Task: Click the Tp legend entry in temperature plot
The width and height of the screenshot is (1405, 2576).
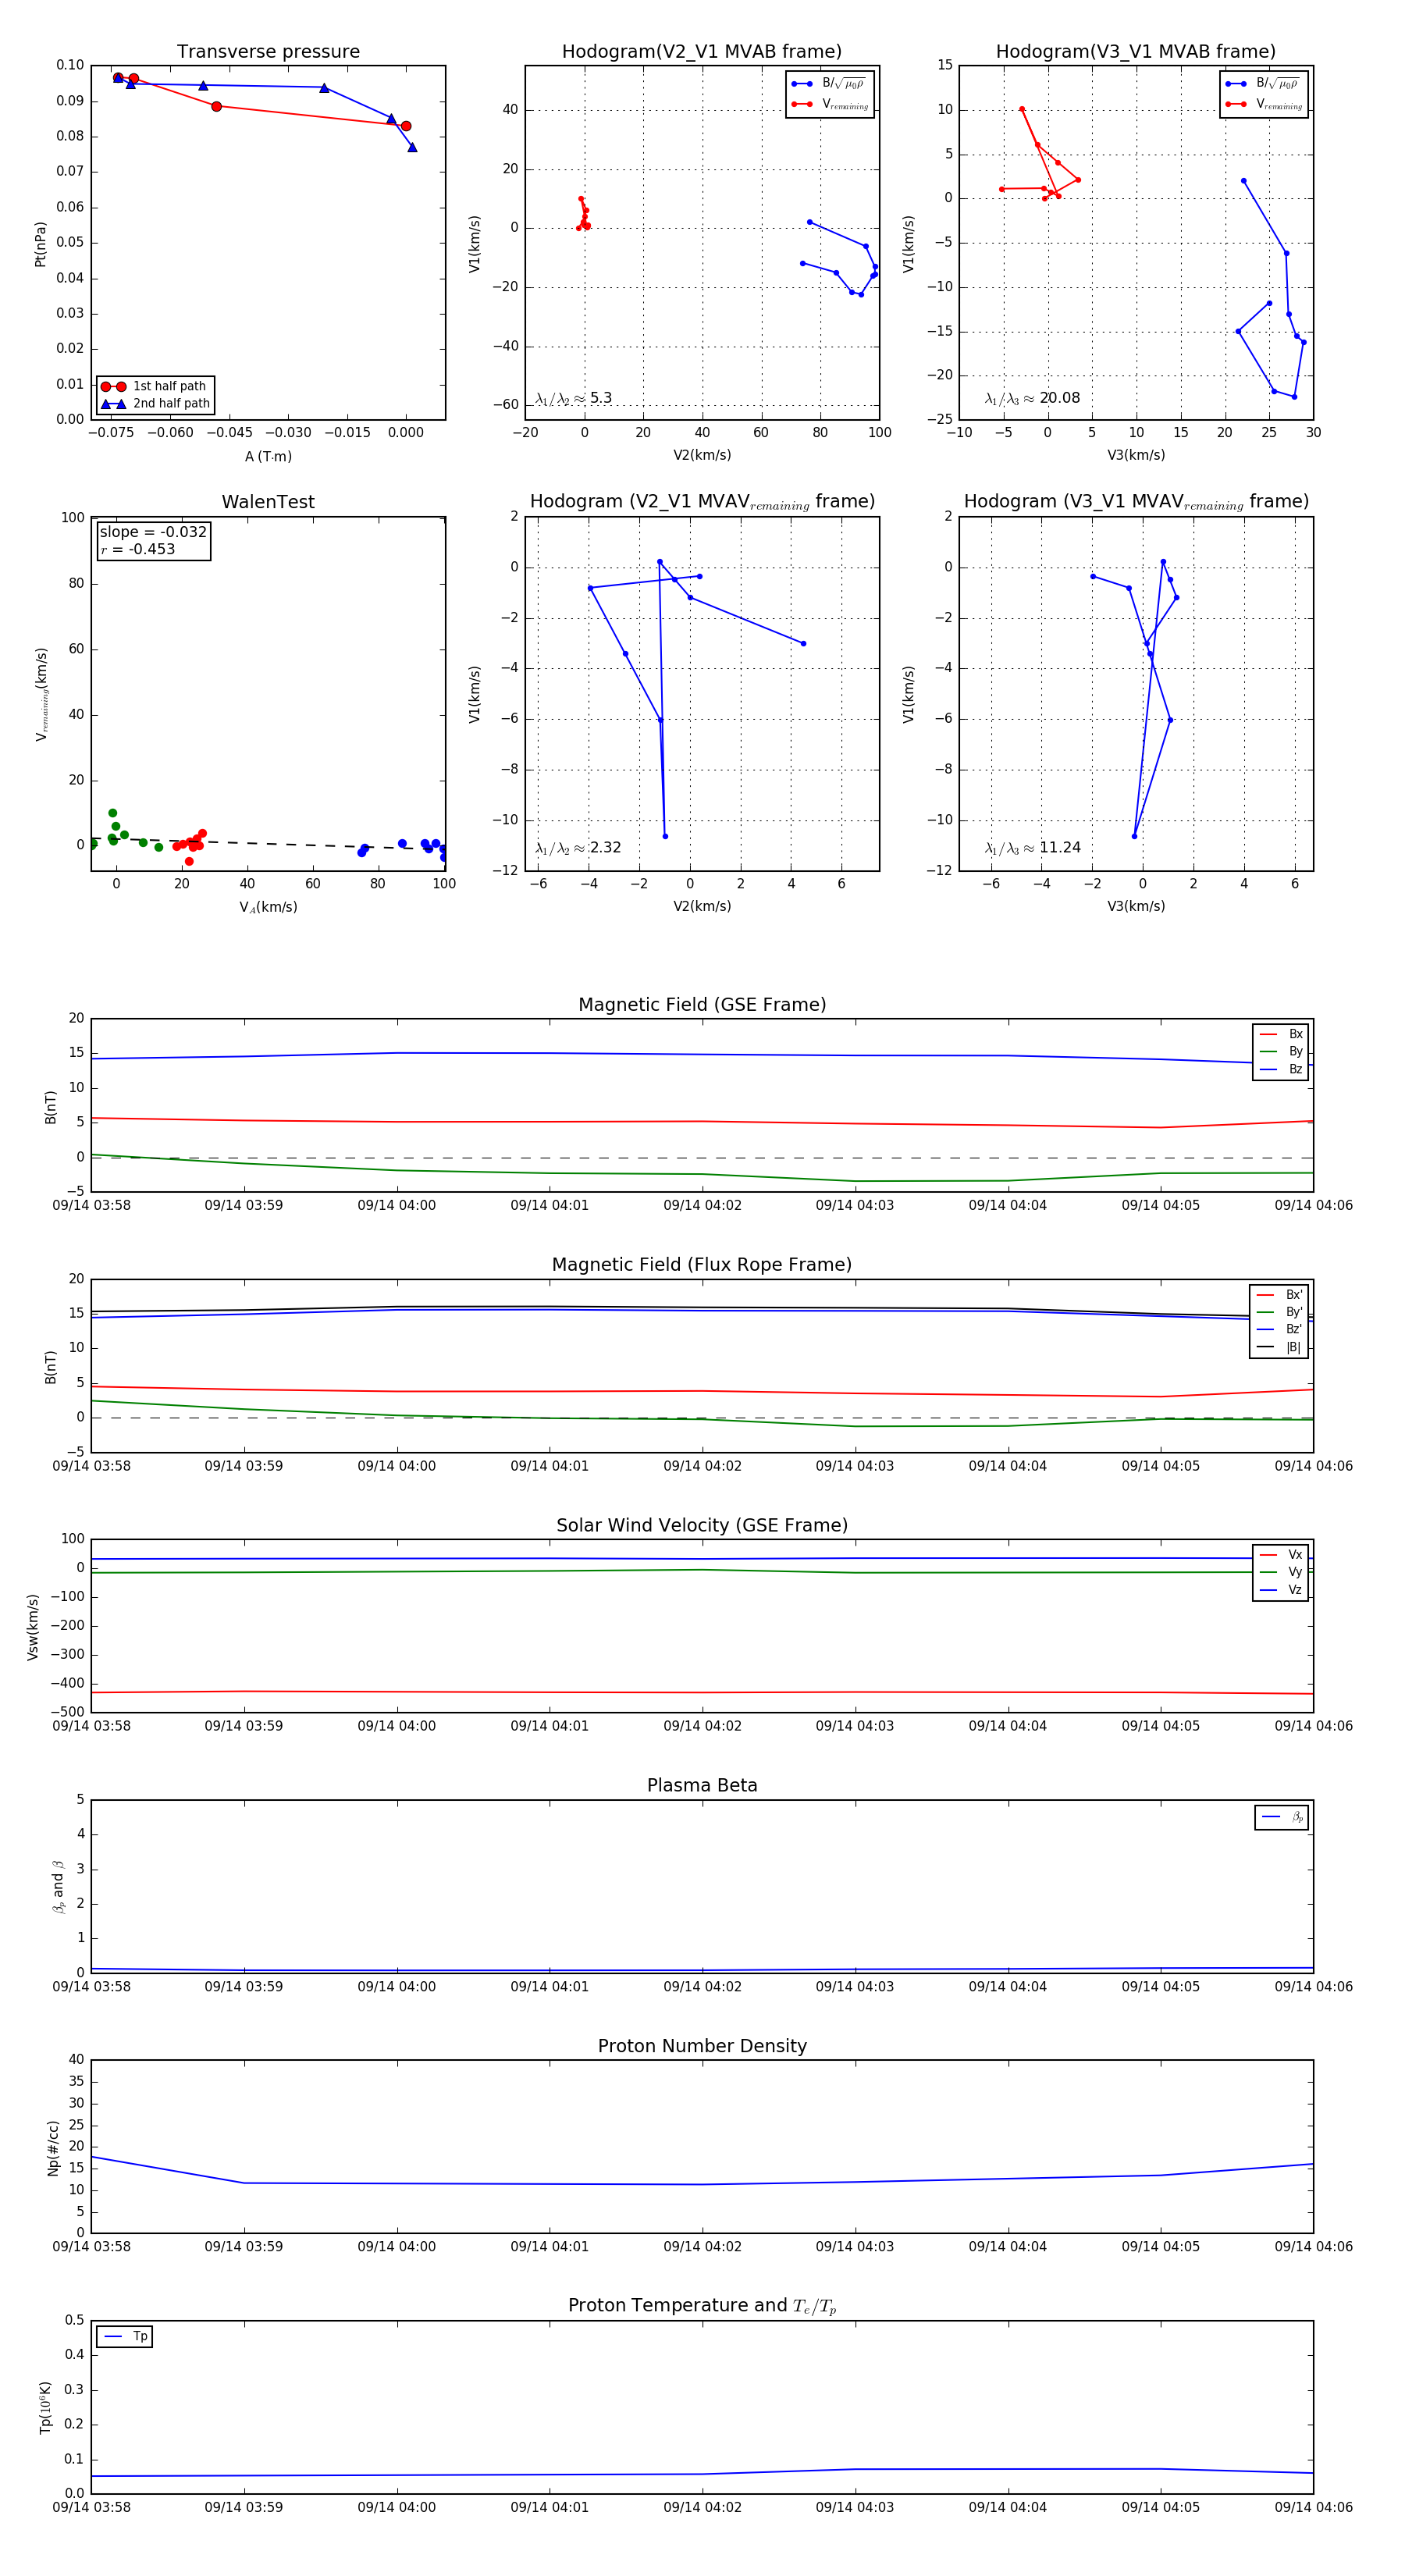Action: (125, 2337)
